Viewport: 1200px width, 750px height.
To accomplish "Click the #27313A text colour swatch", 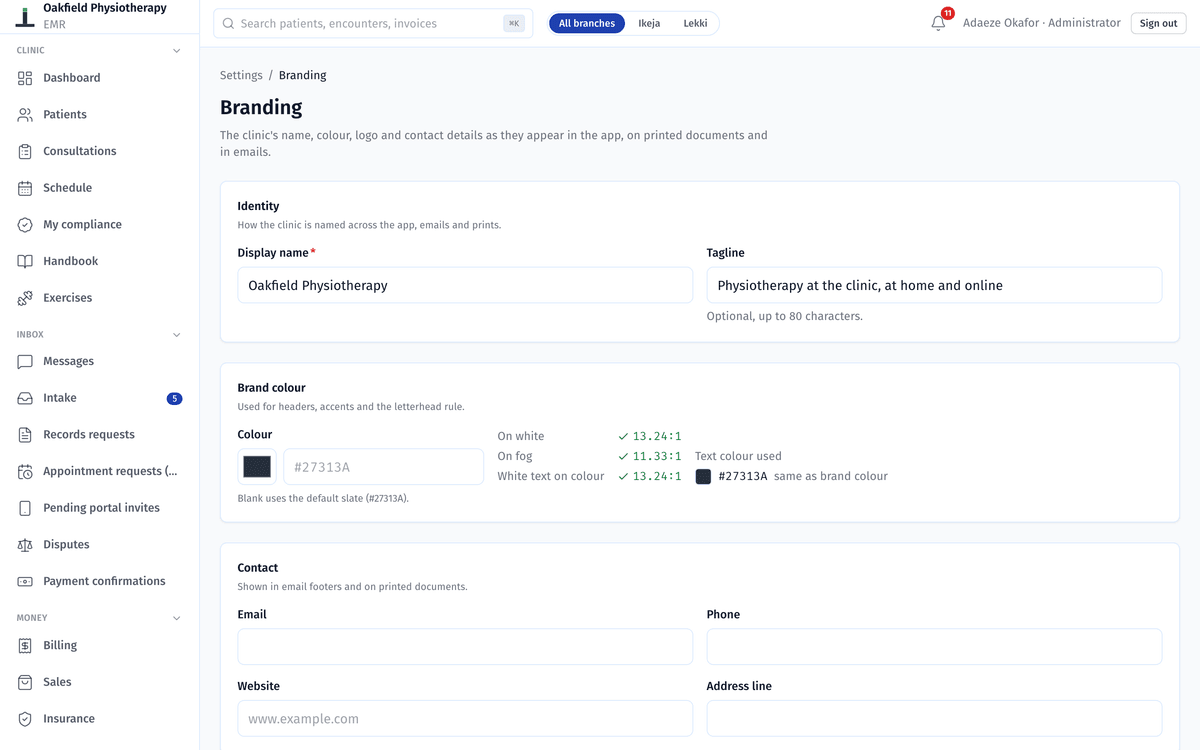I will tap(703, 477).
